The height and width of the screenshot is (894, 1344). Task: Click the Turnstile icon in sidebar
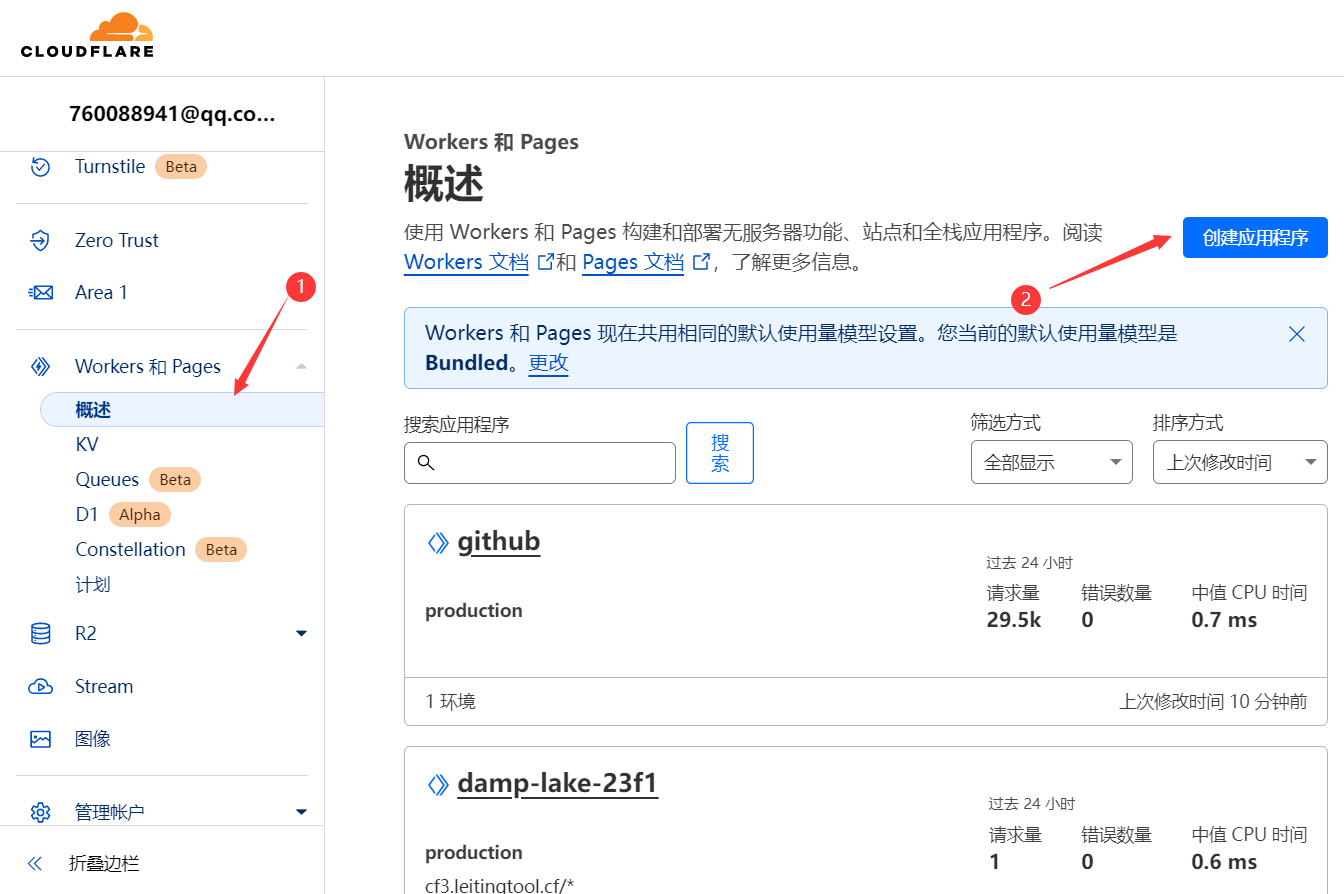pos(40,166)
